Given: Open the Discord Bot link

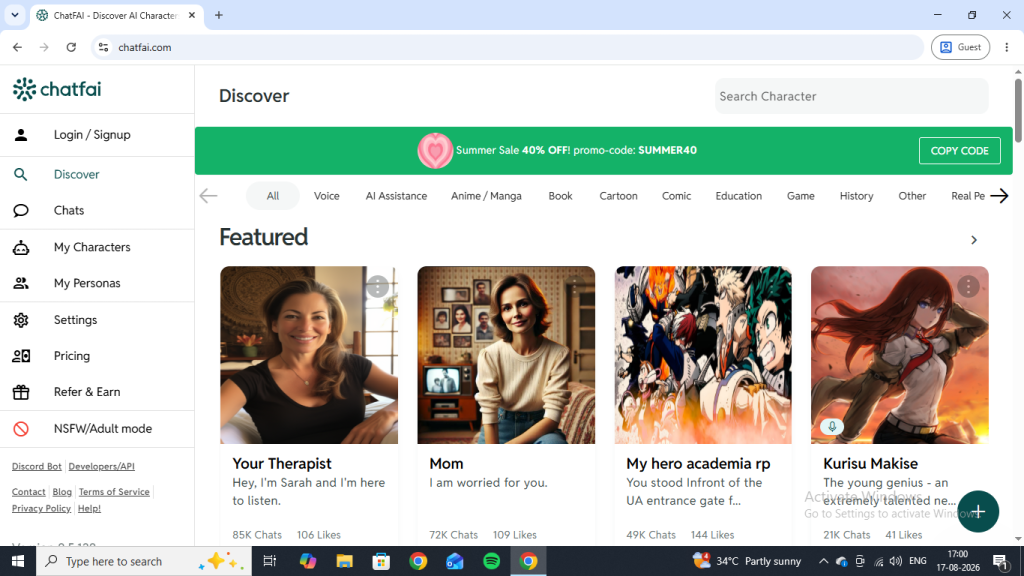Looking at the screenshot, I should [37, 466].
